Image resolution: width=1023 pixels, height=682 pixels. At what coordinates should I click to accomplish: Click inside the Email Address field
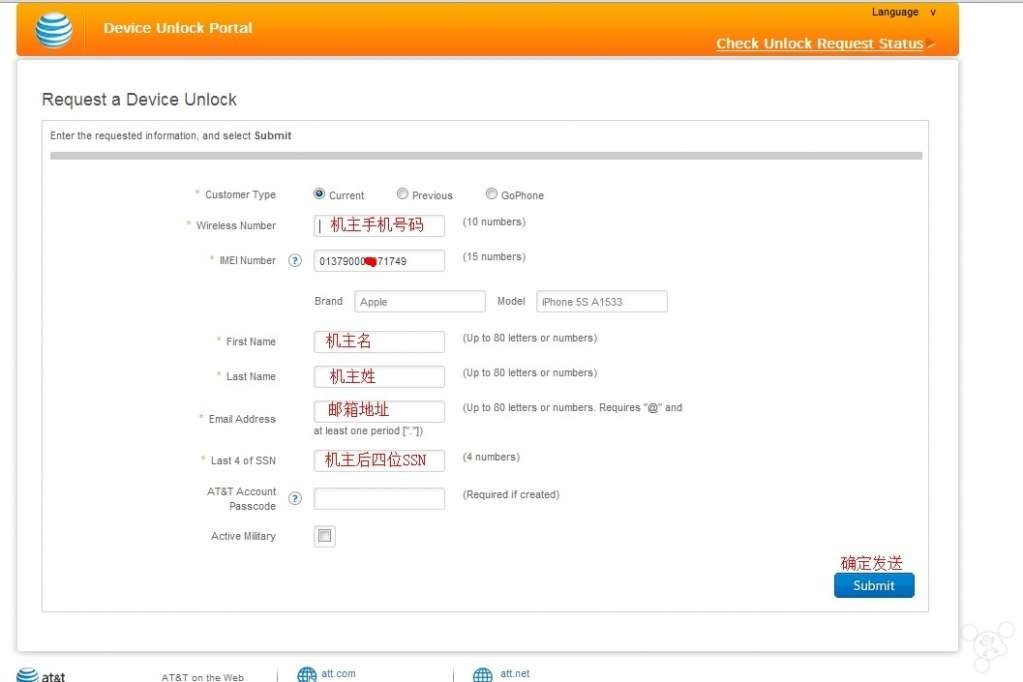point(378,411)
